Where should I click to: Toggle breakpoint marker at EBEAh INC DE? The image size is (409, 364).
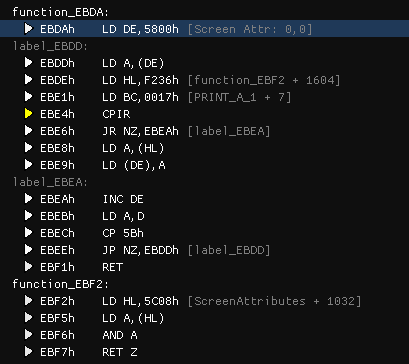point(29,199)
